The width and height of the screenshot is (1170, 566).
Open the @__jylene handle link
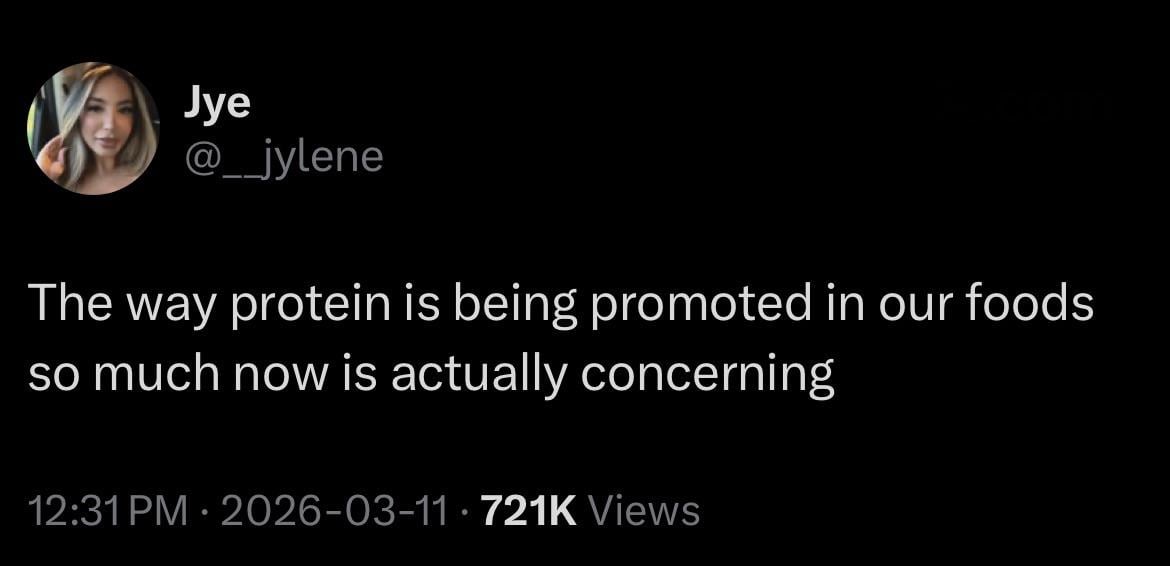(x=284, y=157)
